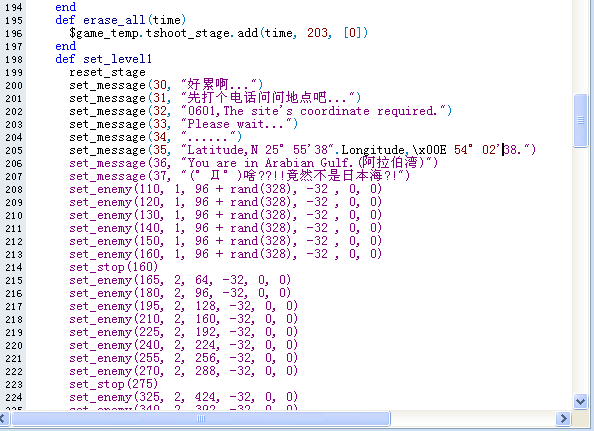Click set_enemy(120, ...) on line 209
This screenshot has height=431, width=594.
coord(225,202)
